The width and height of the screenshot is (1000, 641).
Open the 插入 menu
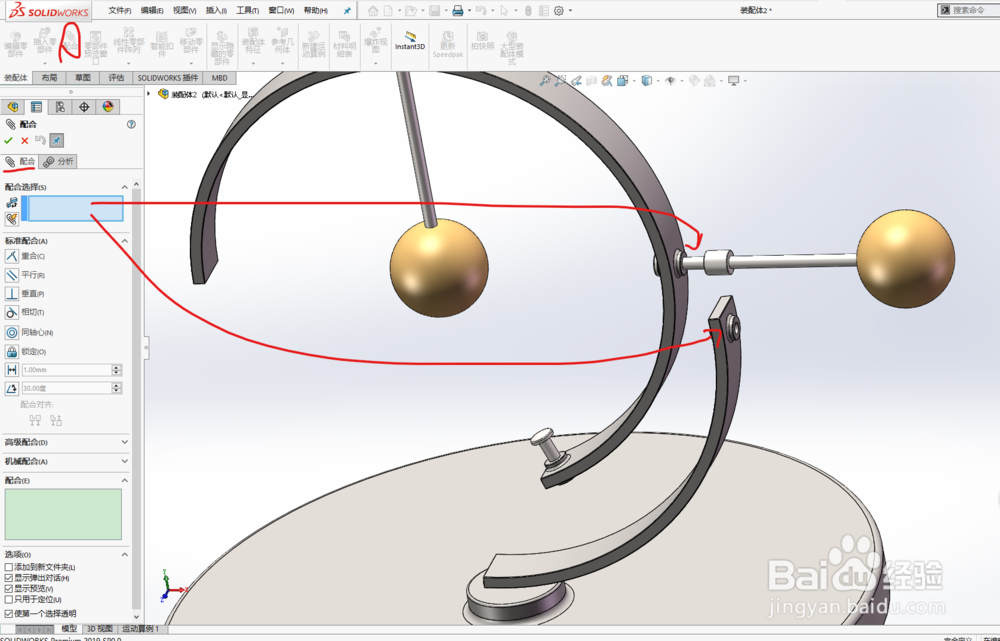[216, 11]
